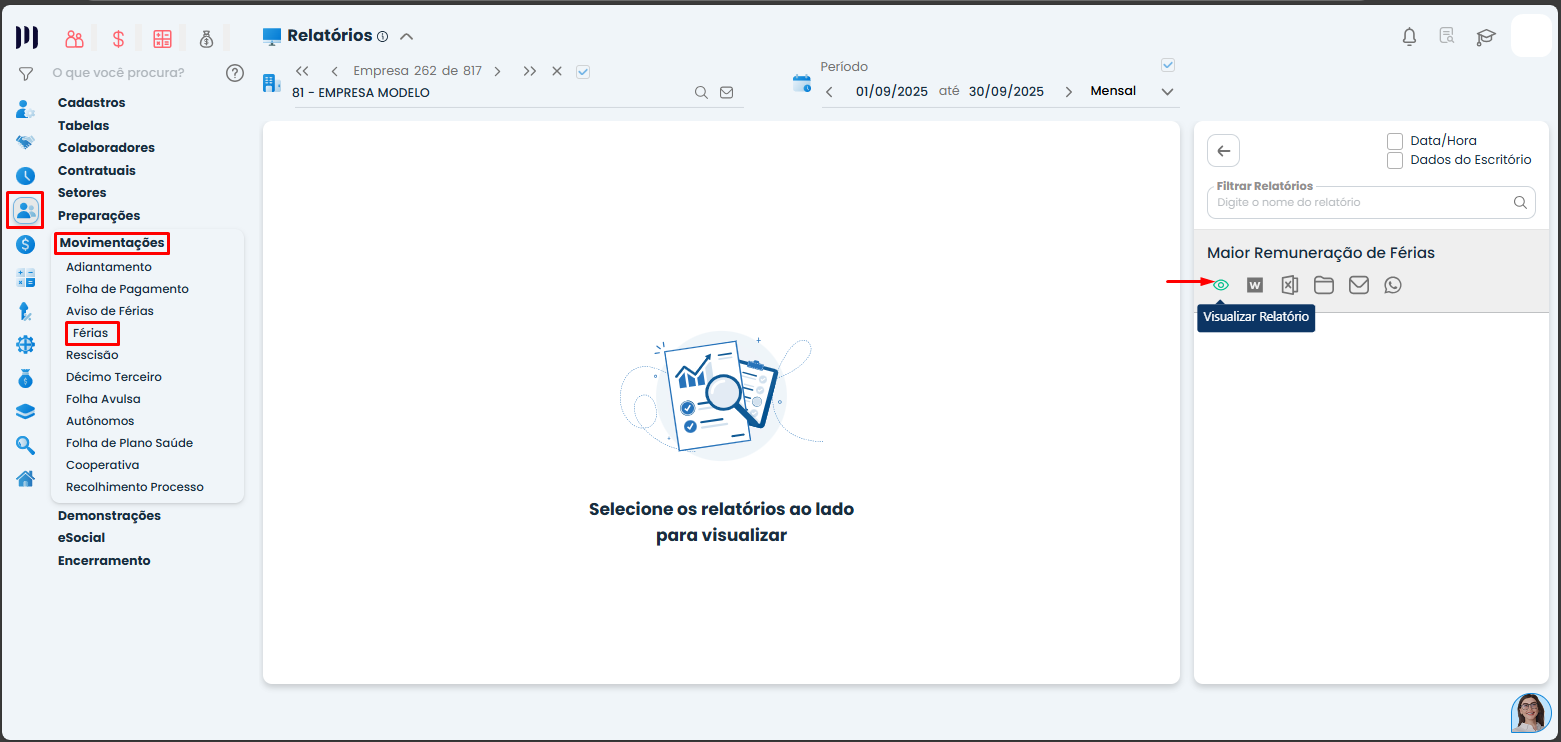This screenshot has height=742, width=1561.
Task: Send report via WhatsApp icon
Action: (x=1393, y=285)
